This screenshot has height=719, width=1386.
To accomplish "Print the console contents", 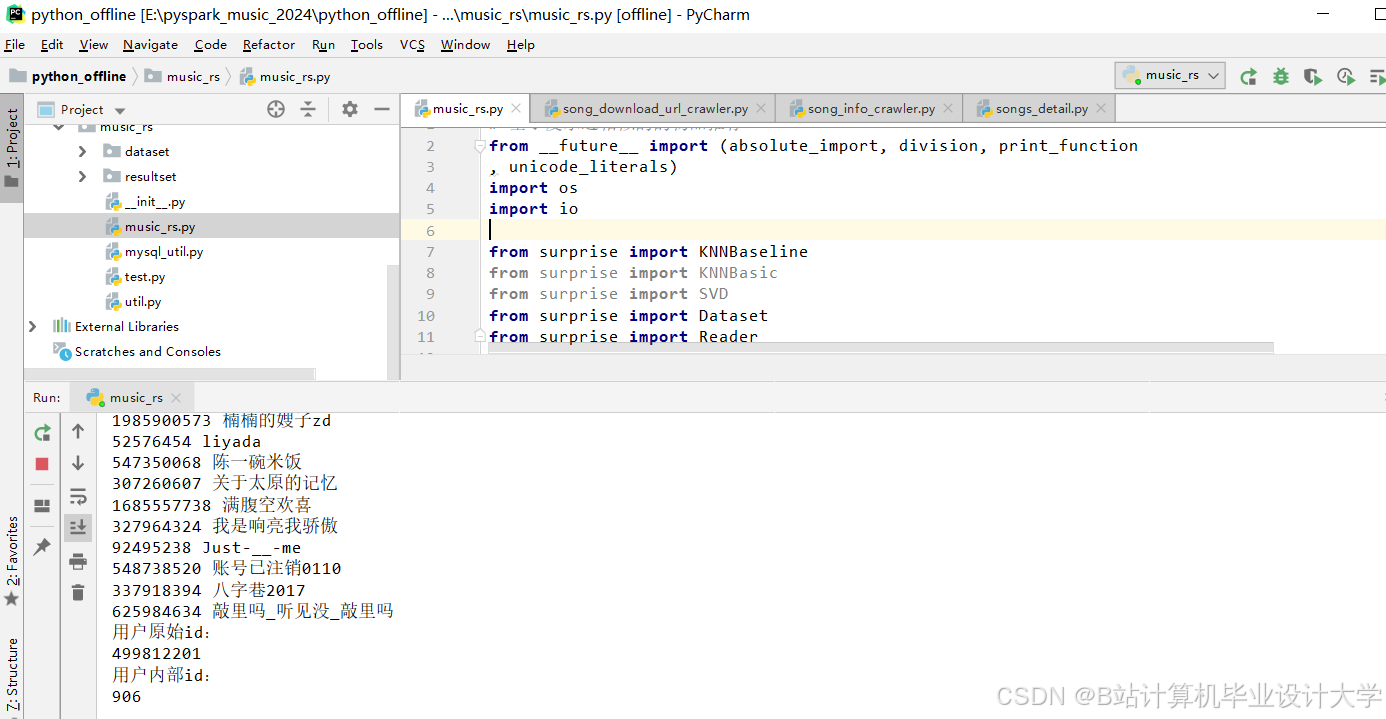I will tap(78, 561).
